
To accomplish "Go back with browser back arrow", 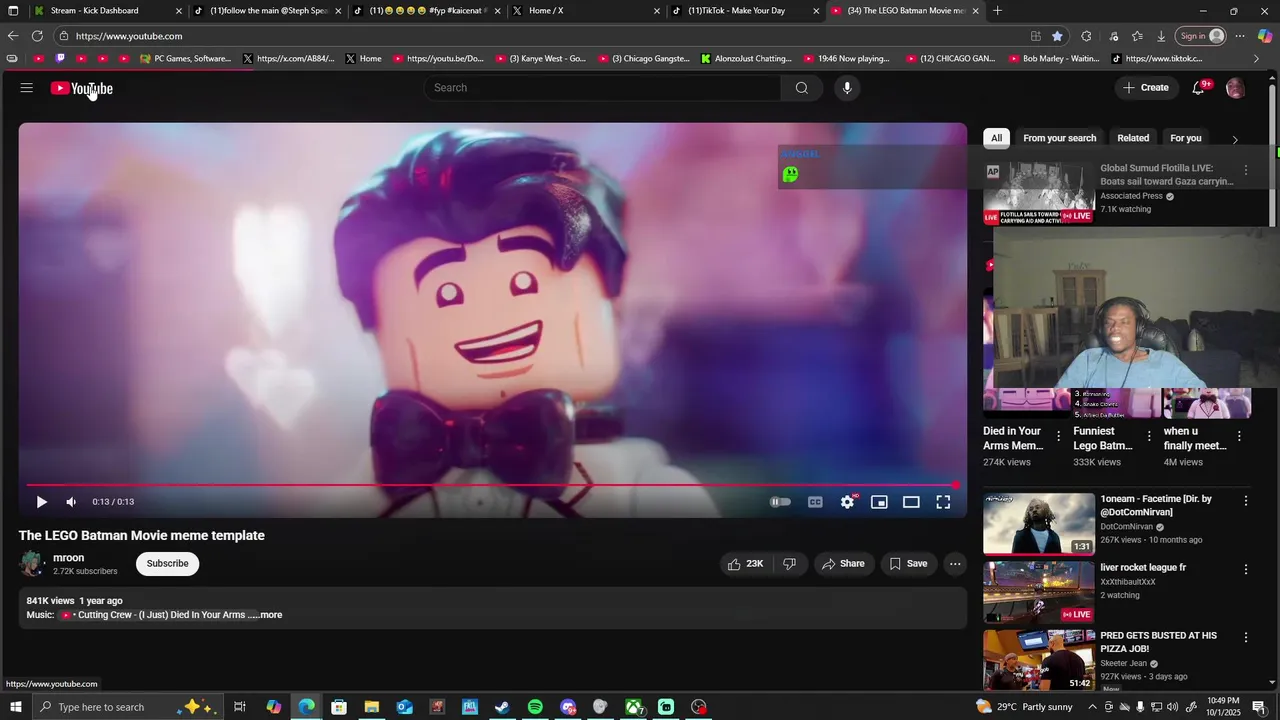I will pyautogui.click(x=12, y=36).
